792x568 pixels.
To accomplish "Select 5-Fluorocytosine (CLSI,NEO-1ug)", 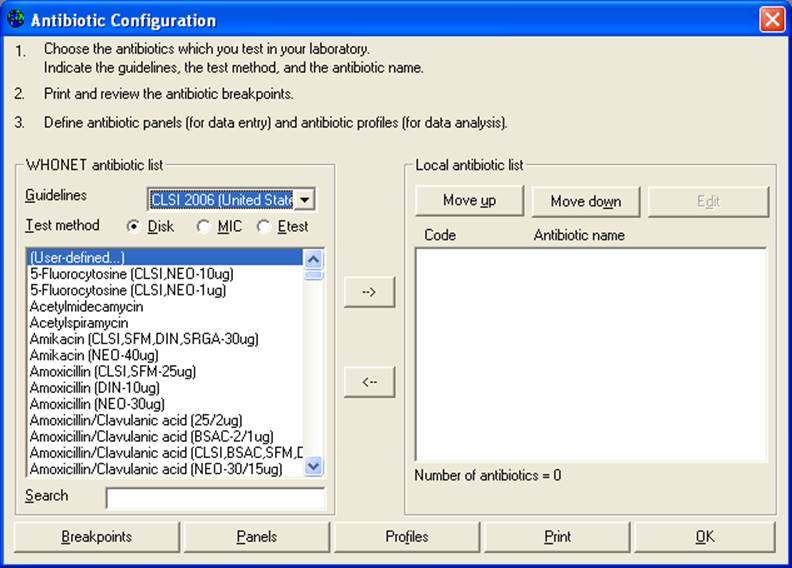I will click(165, 290).
